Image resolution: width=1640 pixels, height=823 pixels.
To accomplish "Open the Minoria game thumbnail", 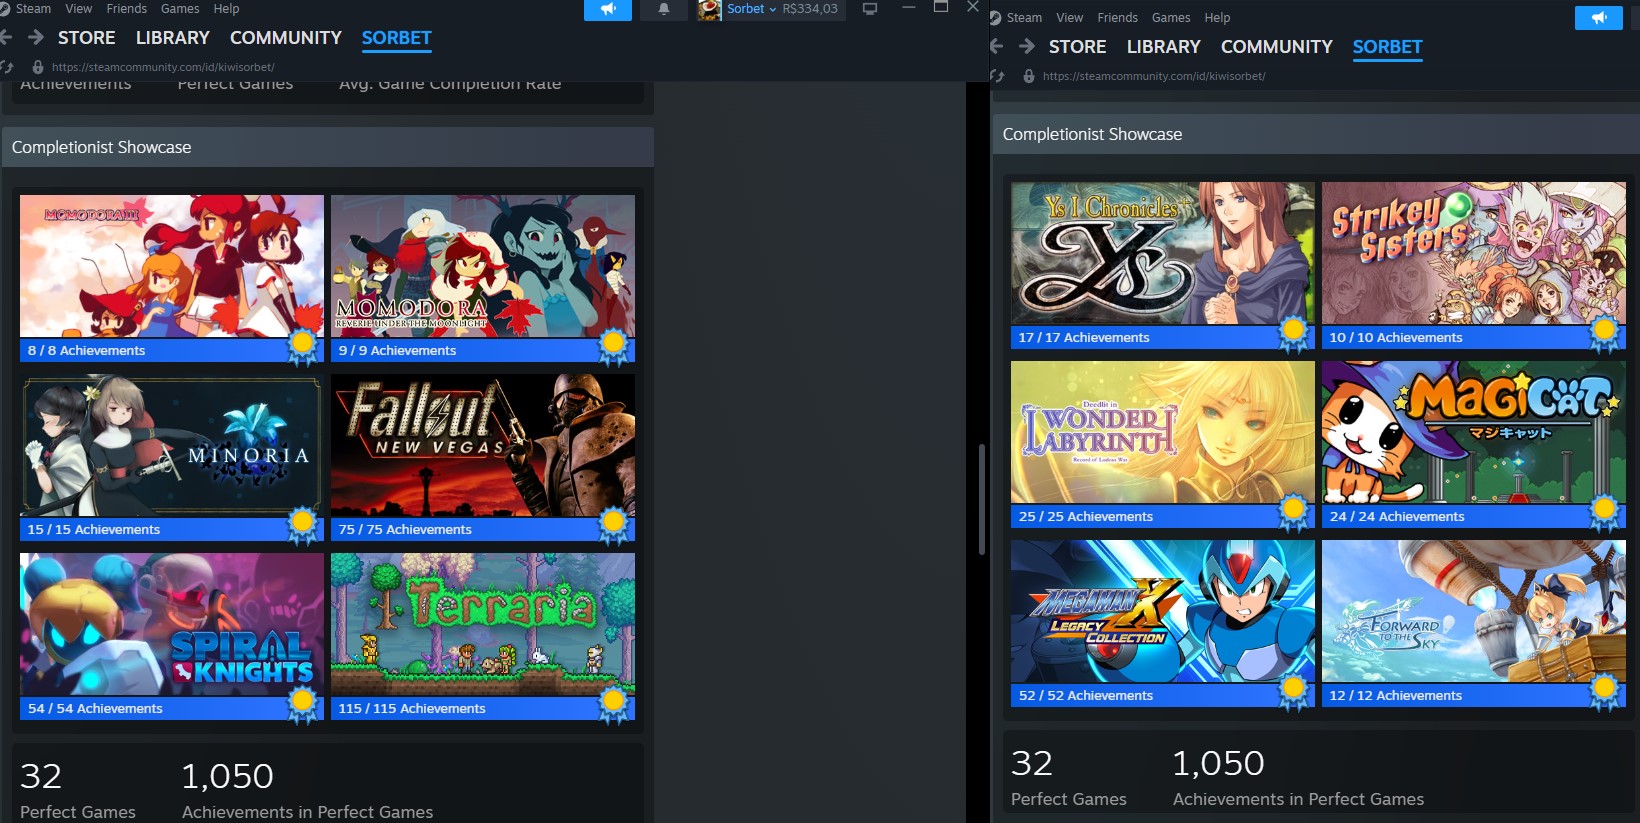I will [x=172, y=445].
